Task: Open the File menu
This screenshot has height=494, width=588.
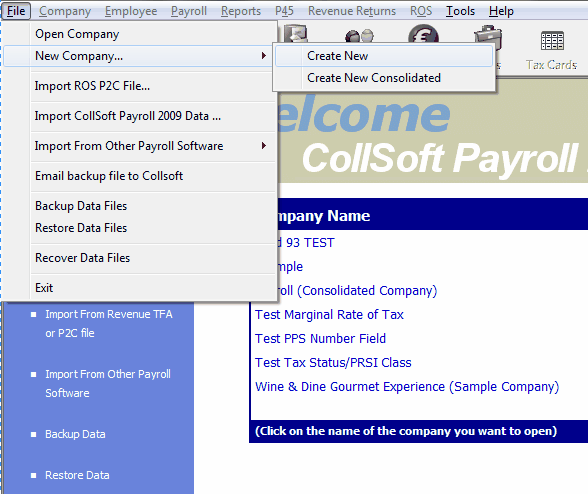Action: click(16, 11)
